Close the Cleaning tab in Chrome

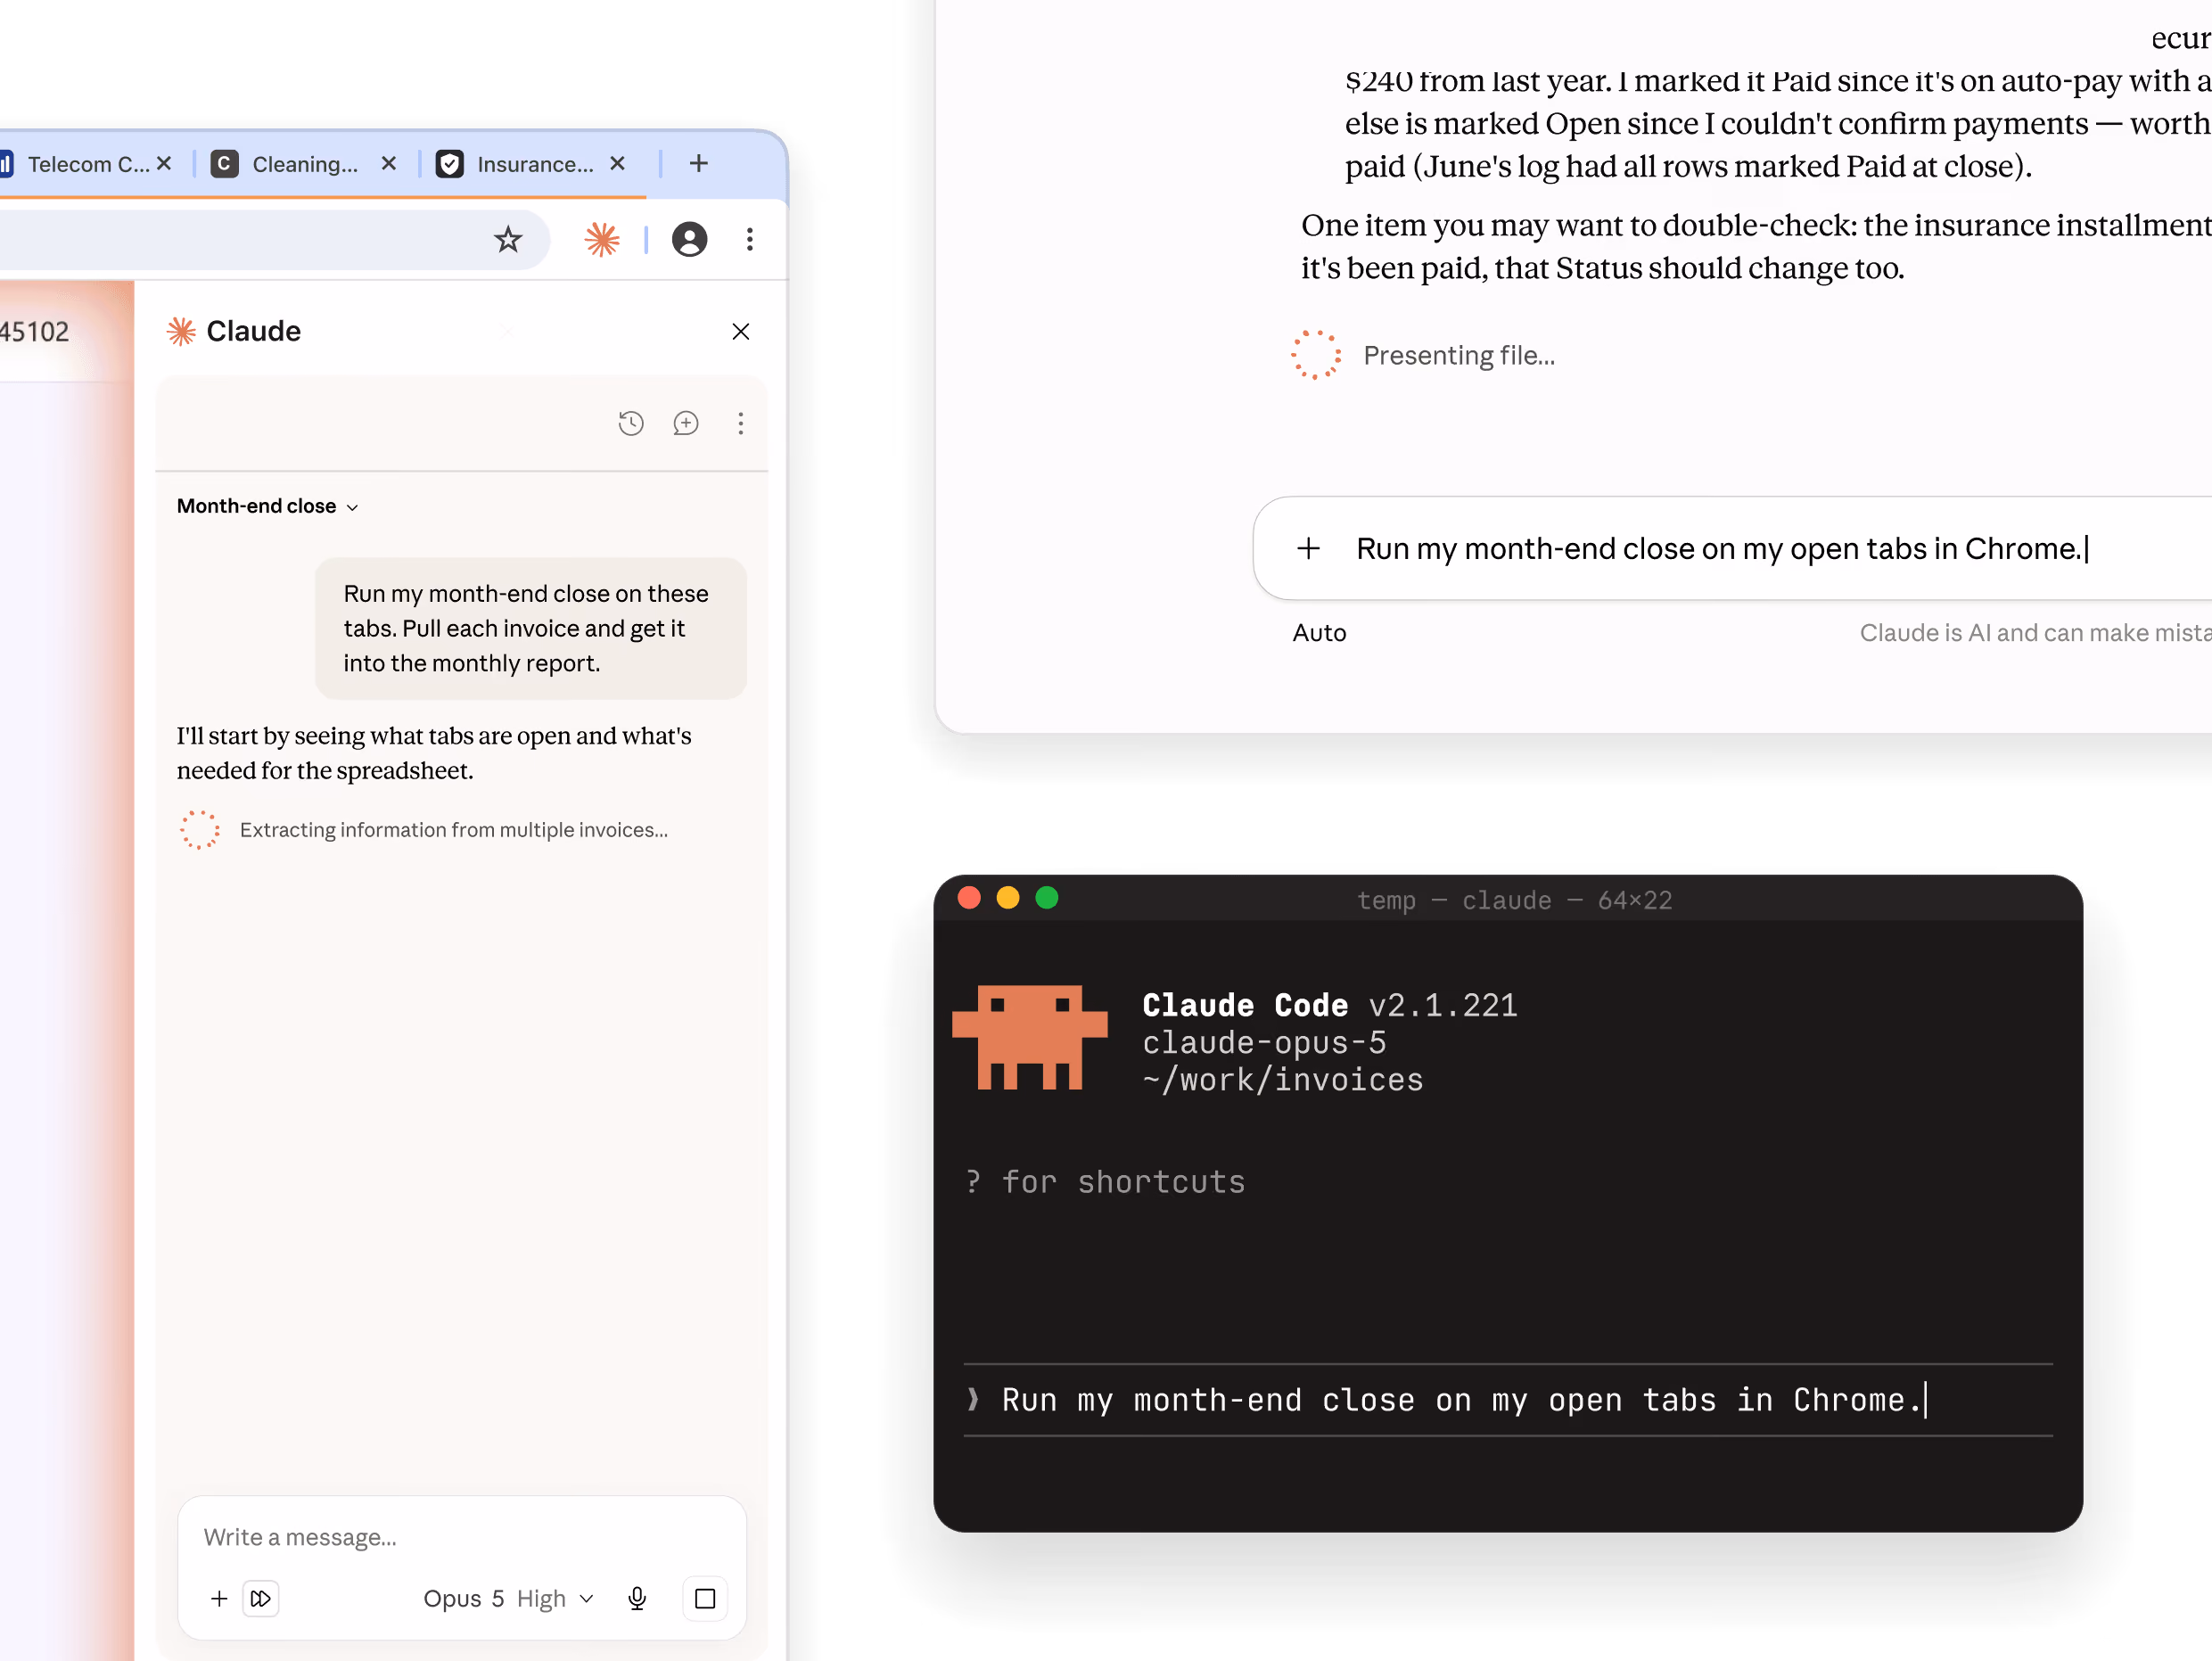tap(389, 163)
